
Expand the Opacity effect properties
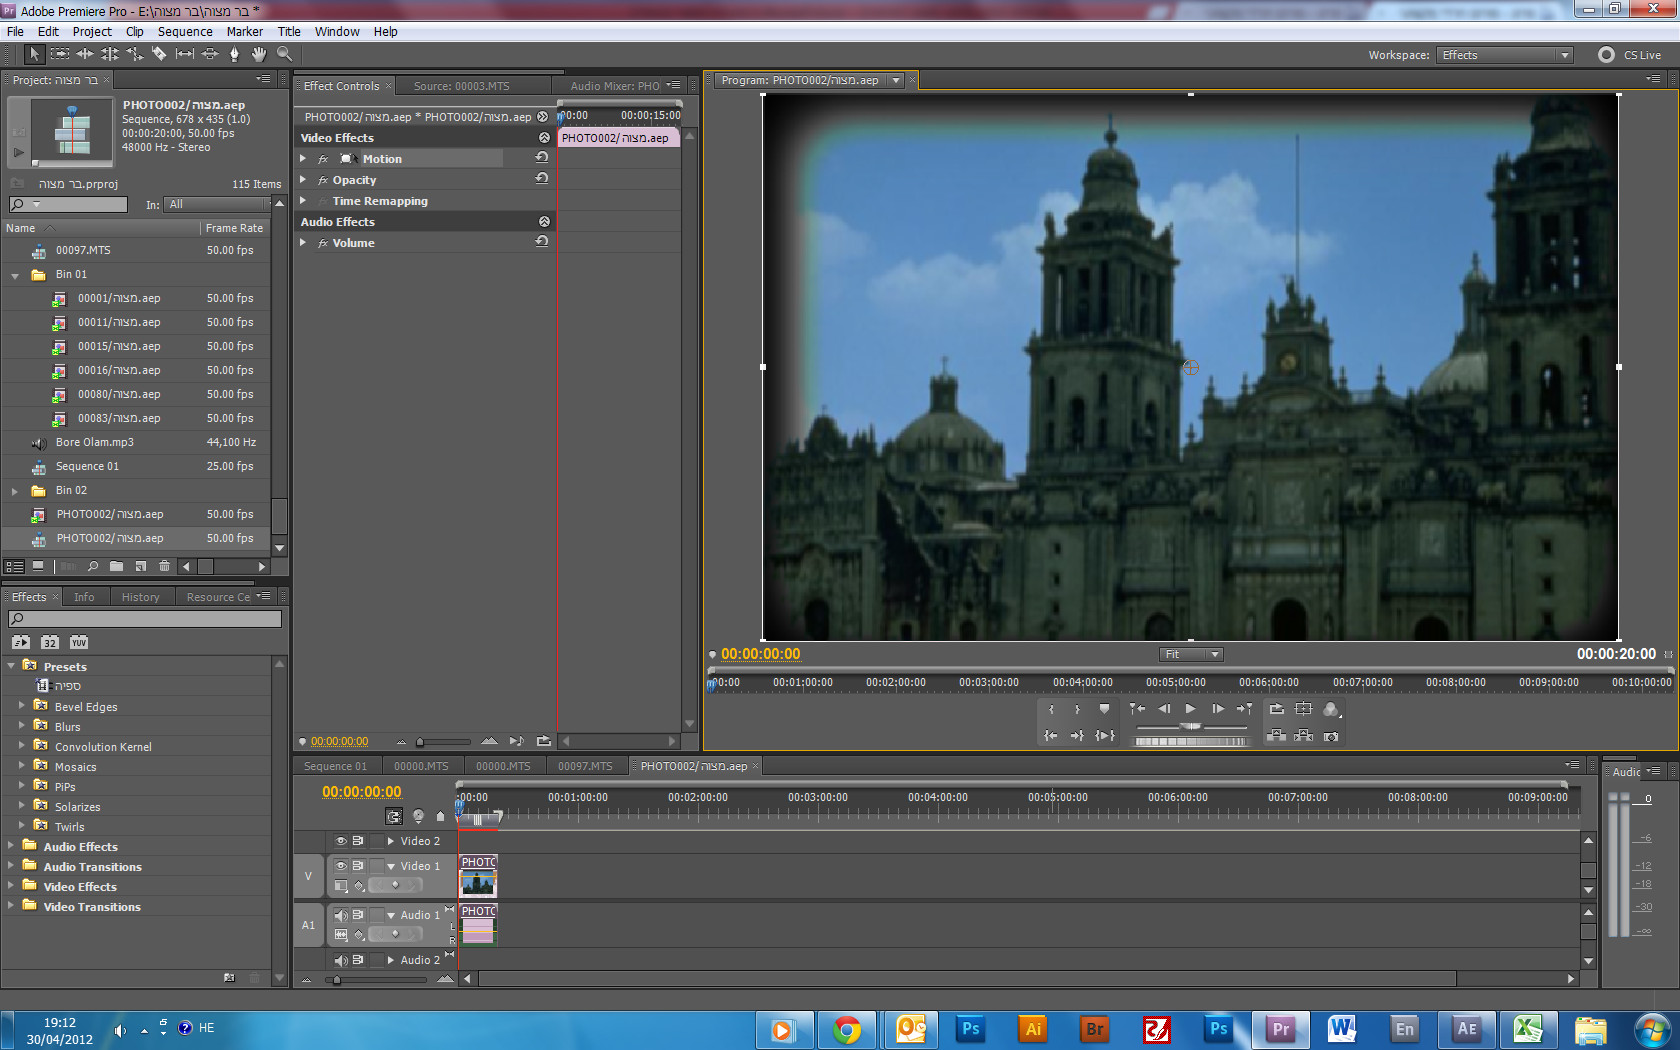coord(303,180)
